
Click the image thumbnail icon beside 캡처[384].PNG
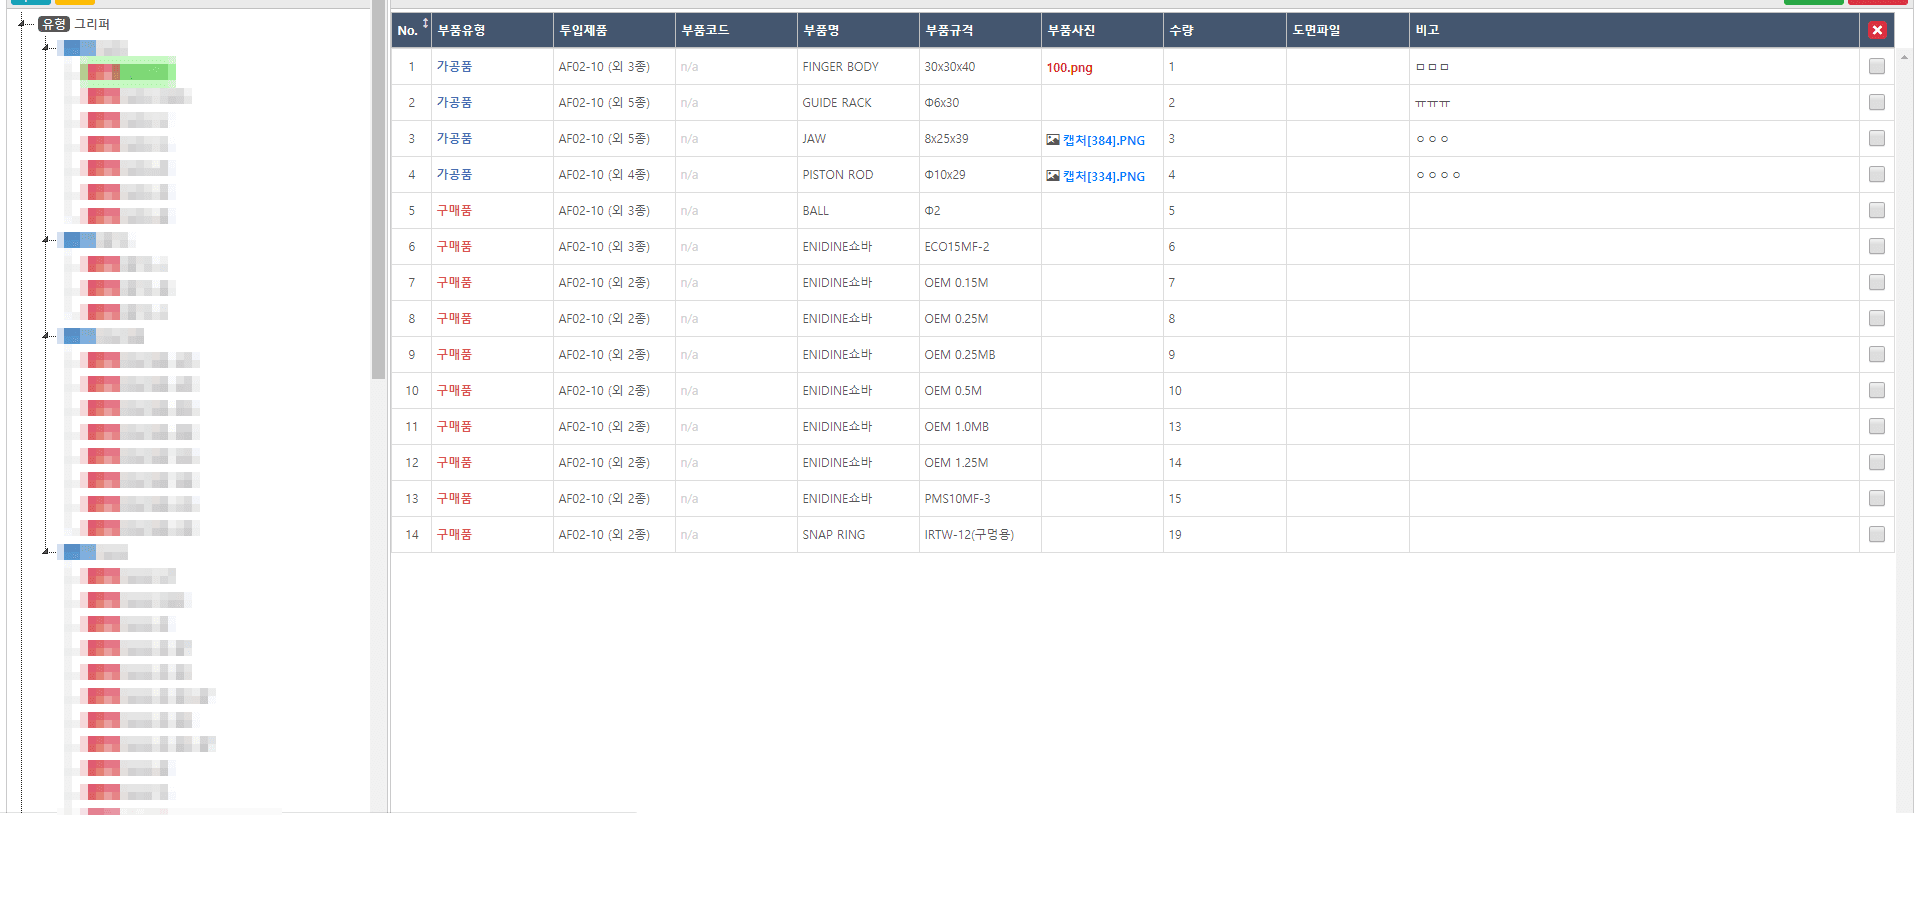(x=1054, y=140)
